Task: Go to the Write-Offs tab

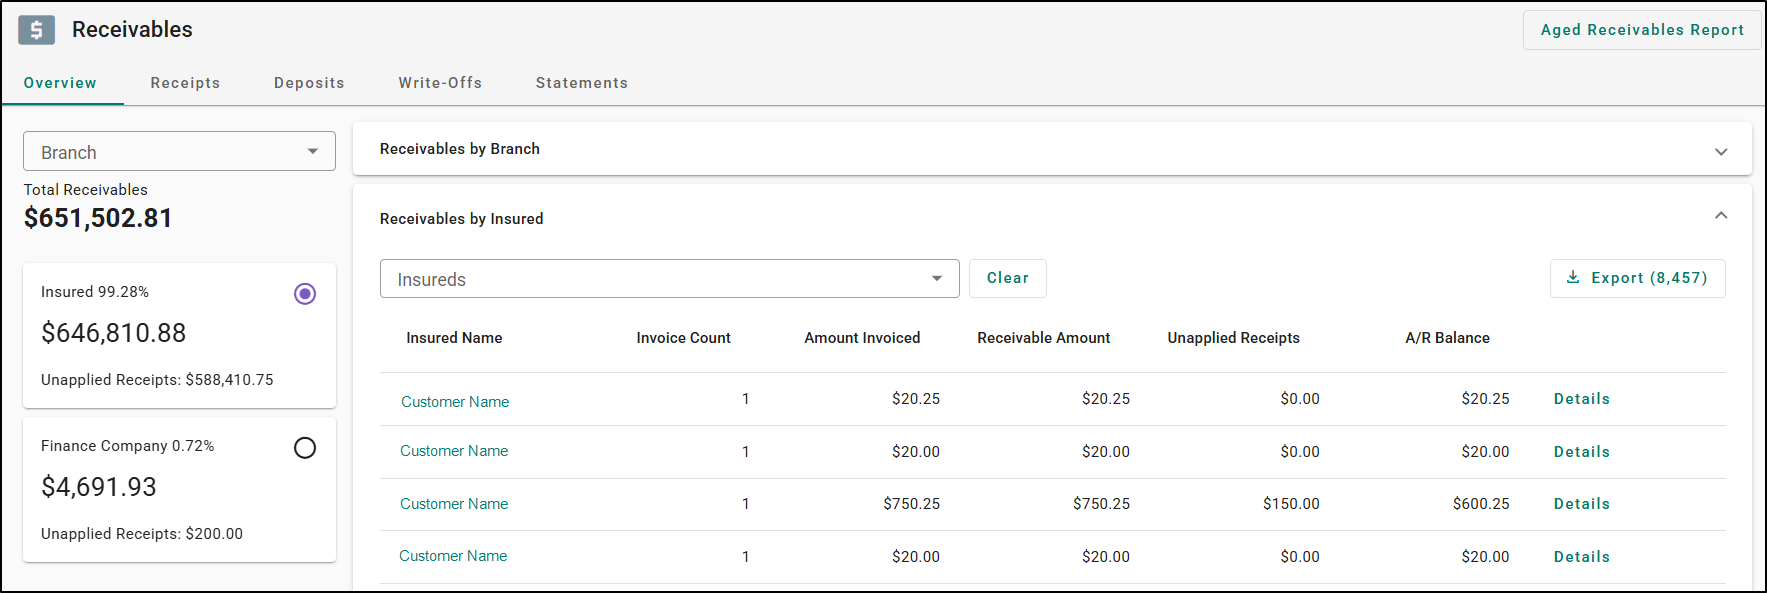Action: 440,83
